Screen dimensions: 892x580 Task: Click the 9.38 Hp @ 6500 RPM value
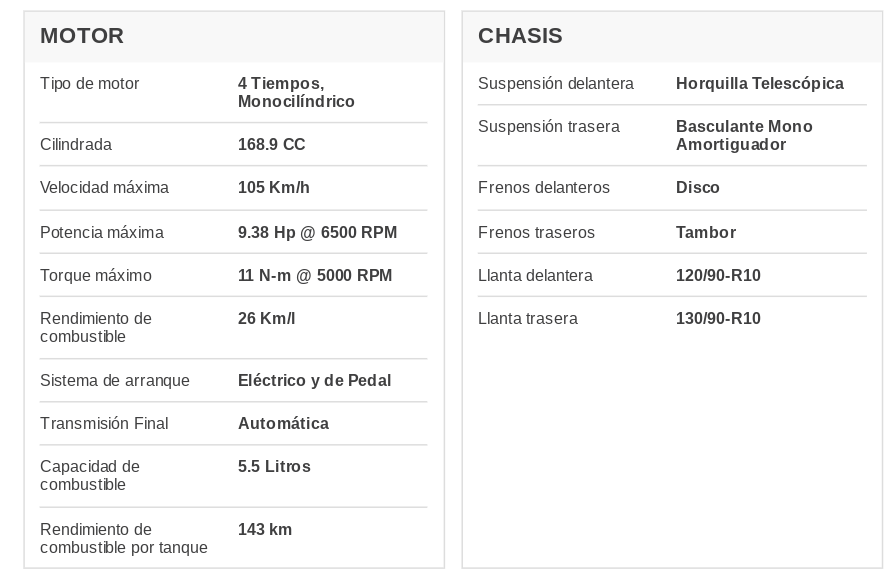coord(317,233)
